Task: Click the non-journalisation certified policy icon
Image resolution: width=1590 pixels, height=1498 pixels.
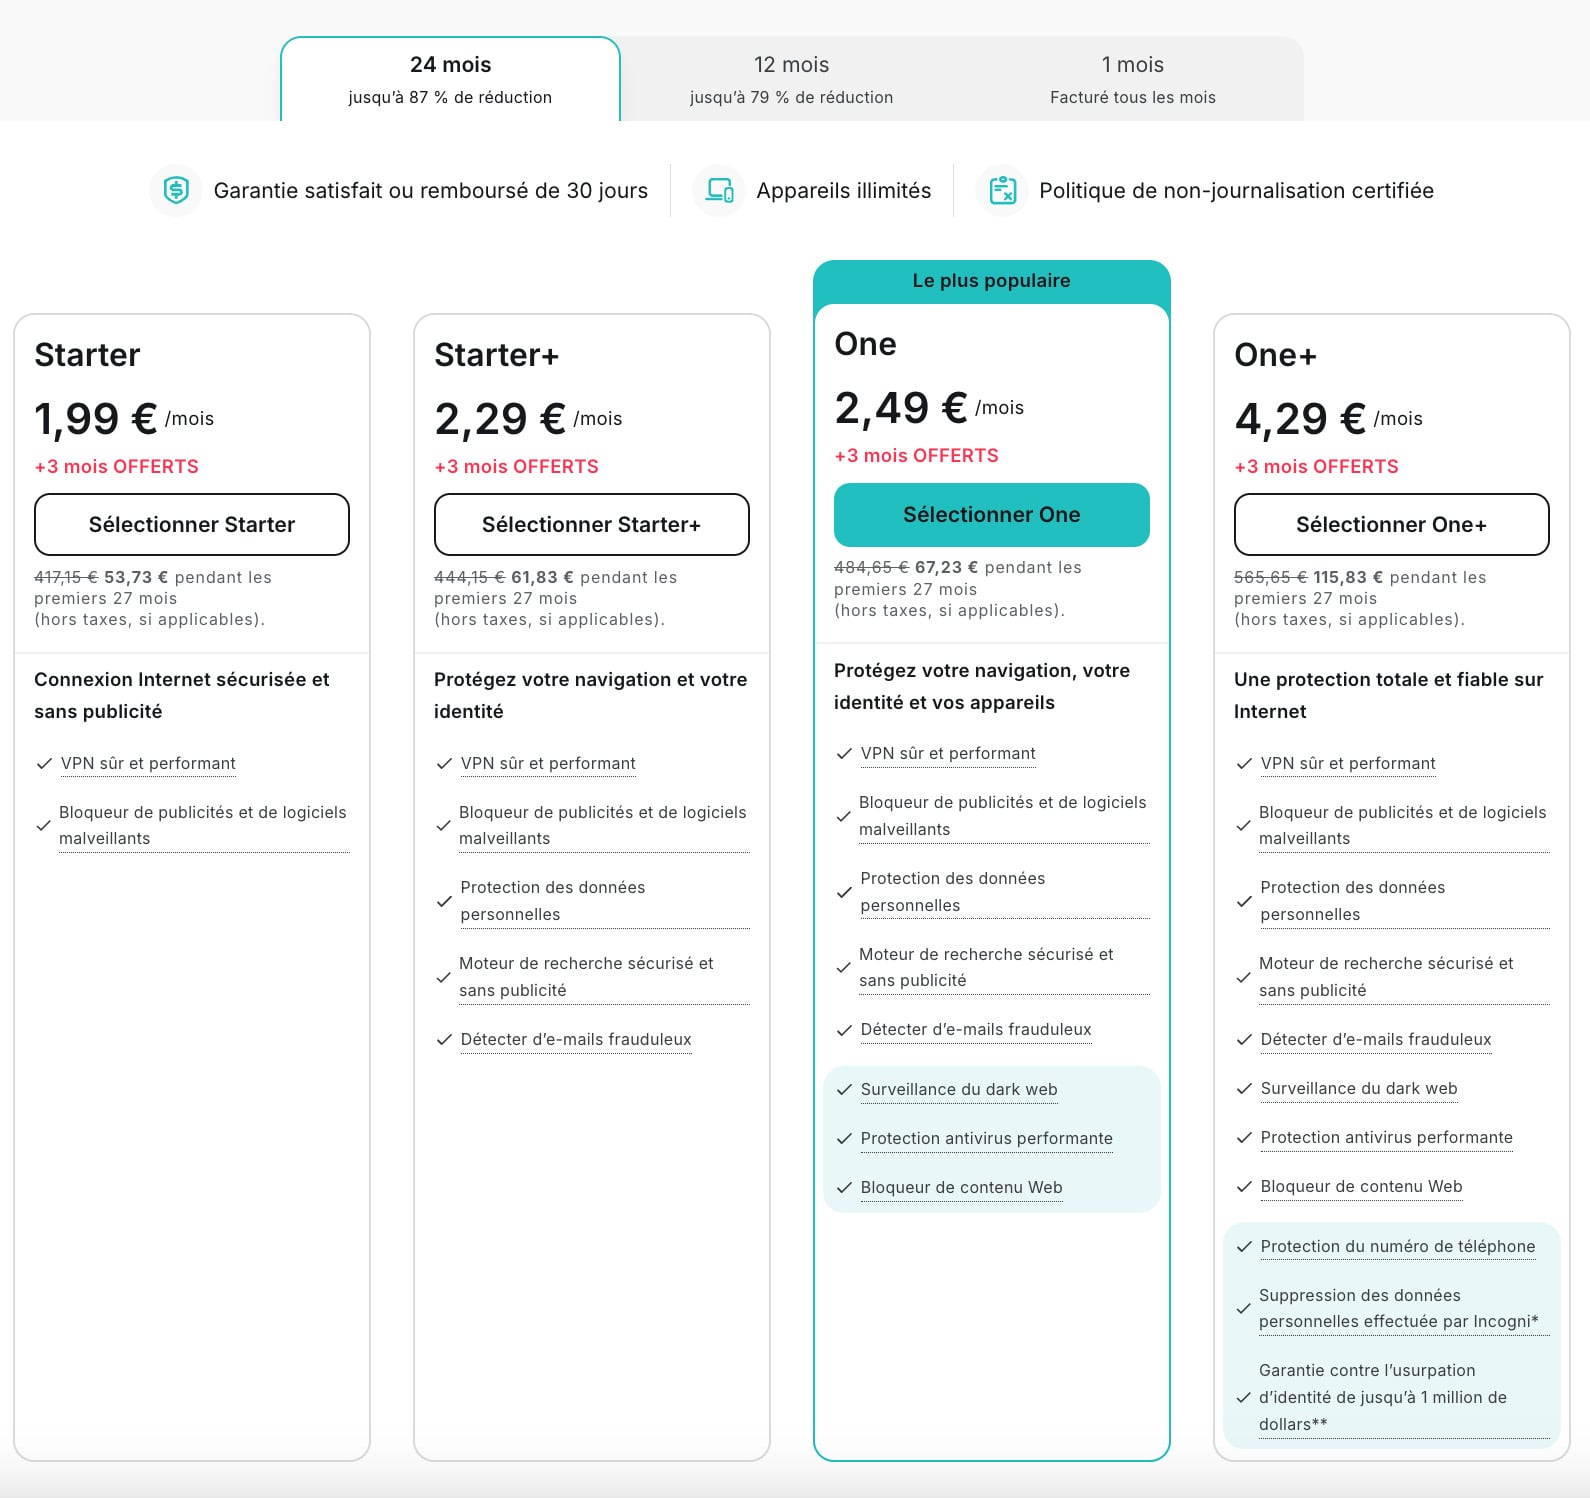Action: 1005,190
